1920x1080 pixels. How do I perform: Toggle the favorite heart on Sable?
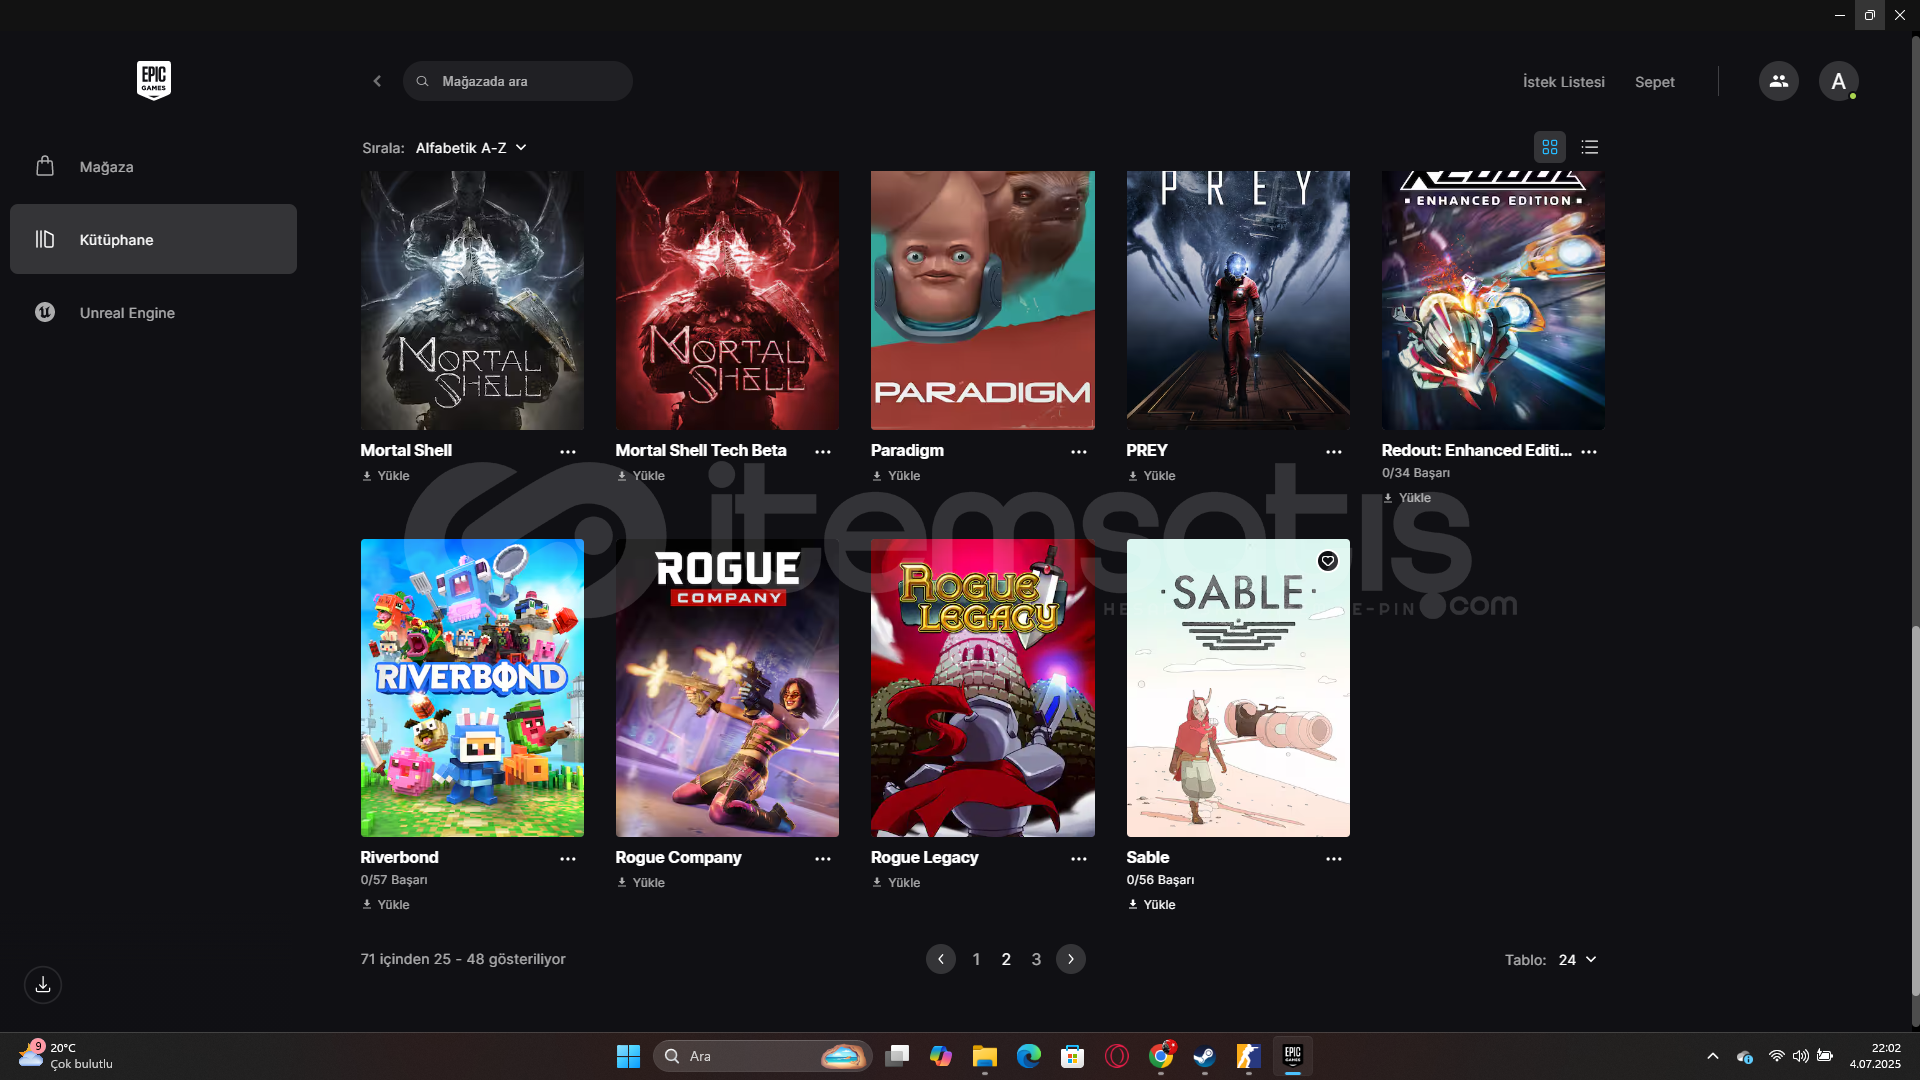tap(1327, 561)
